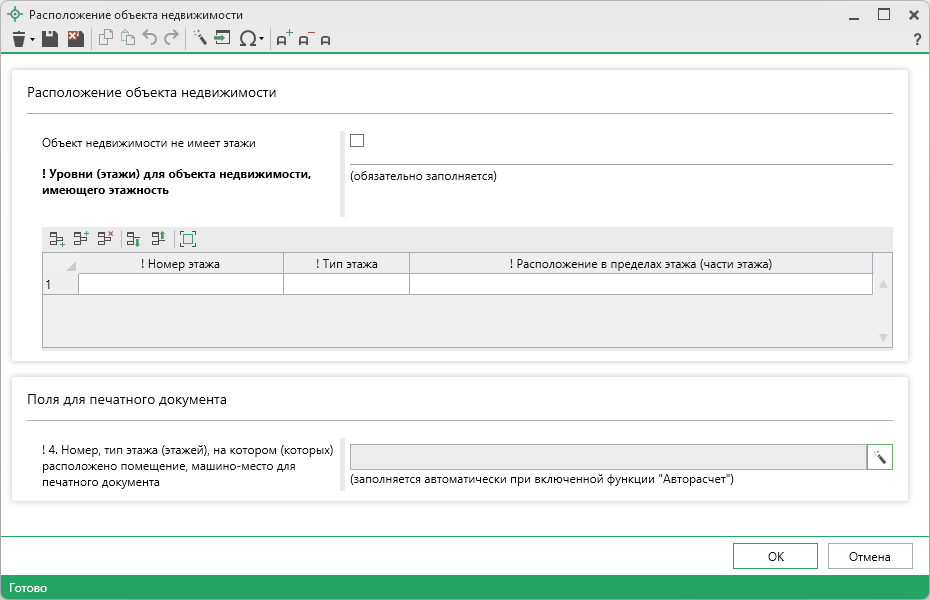Open the trash can dropdown arrow
This screenshot has width=930, height=600.
(x=32, y=40)
